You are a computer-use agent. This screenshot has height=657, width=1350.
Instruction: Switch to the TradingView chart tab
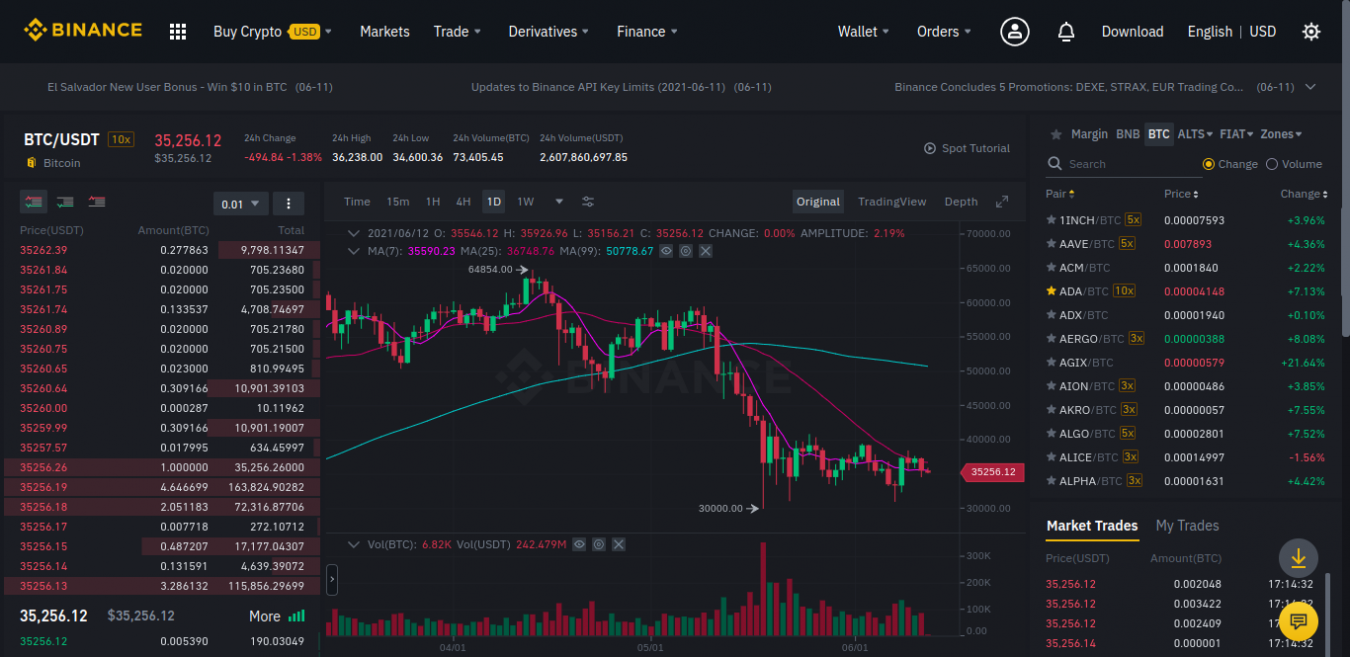pos(892,202)
